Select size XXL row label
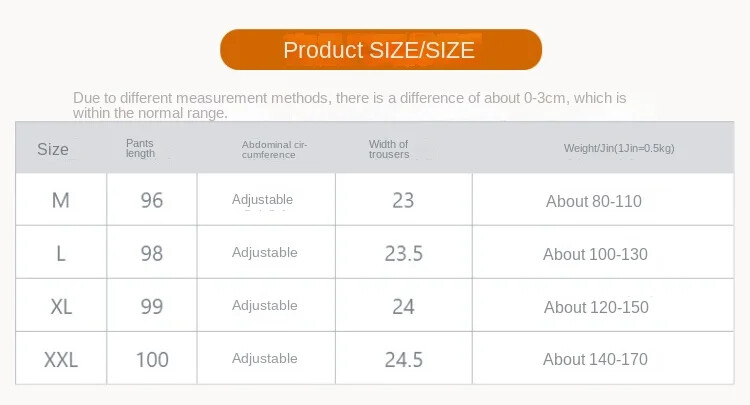 (61, 359)
